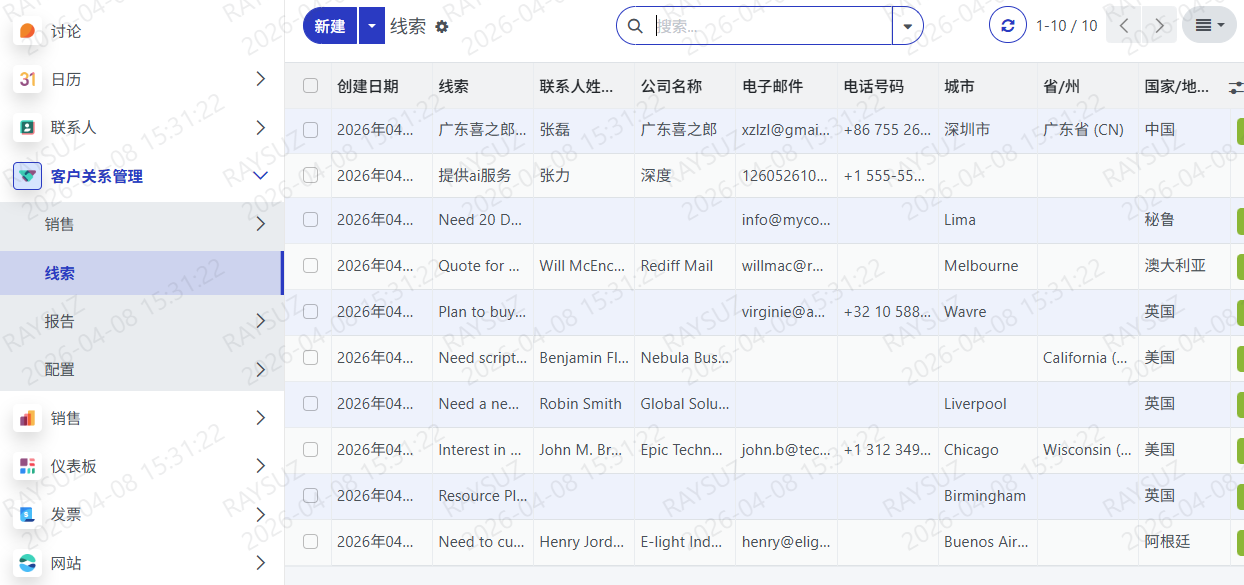Viewport: 1244px width, 585px height.
Task: Click the 深圳市 city cell
Action: pyautogui.click(x=987, y=130)
